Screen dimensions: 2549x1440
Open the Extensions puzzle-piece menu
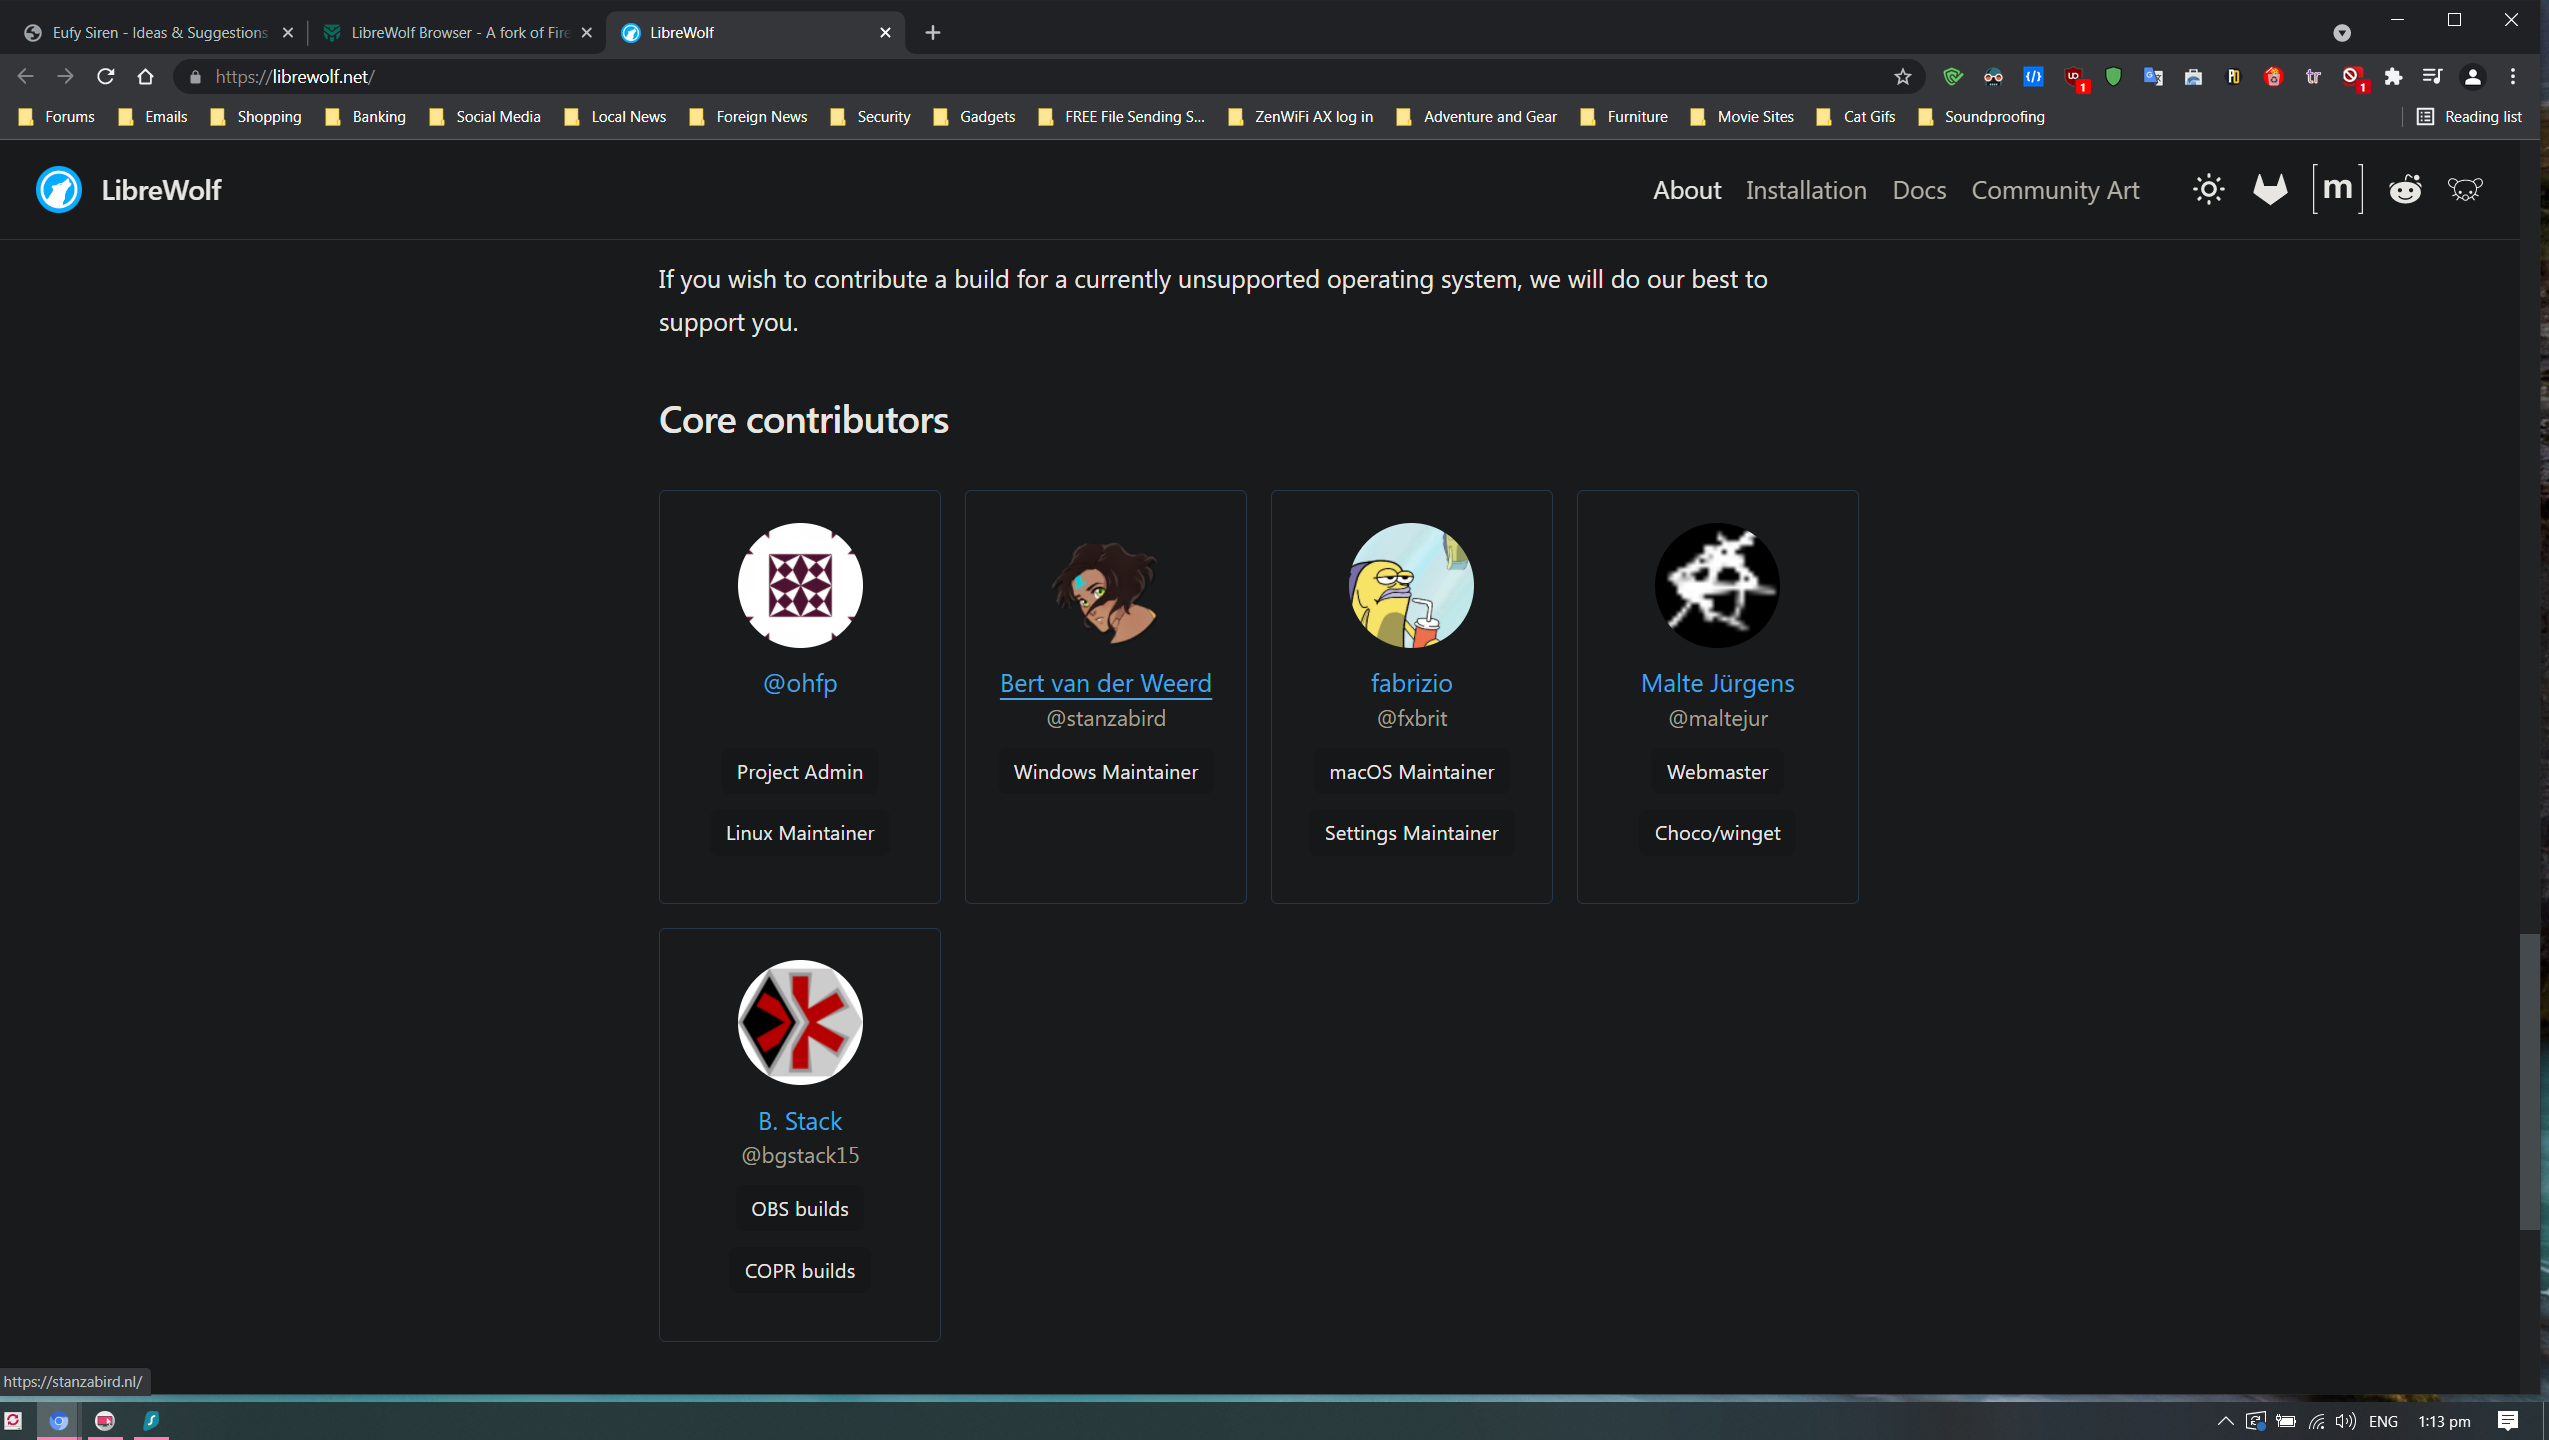(2393, 77)
